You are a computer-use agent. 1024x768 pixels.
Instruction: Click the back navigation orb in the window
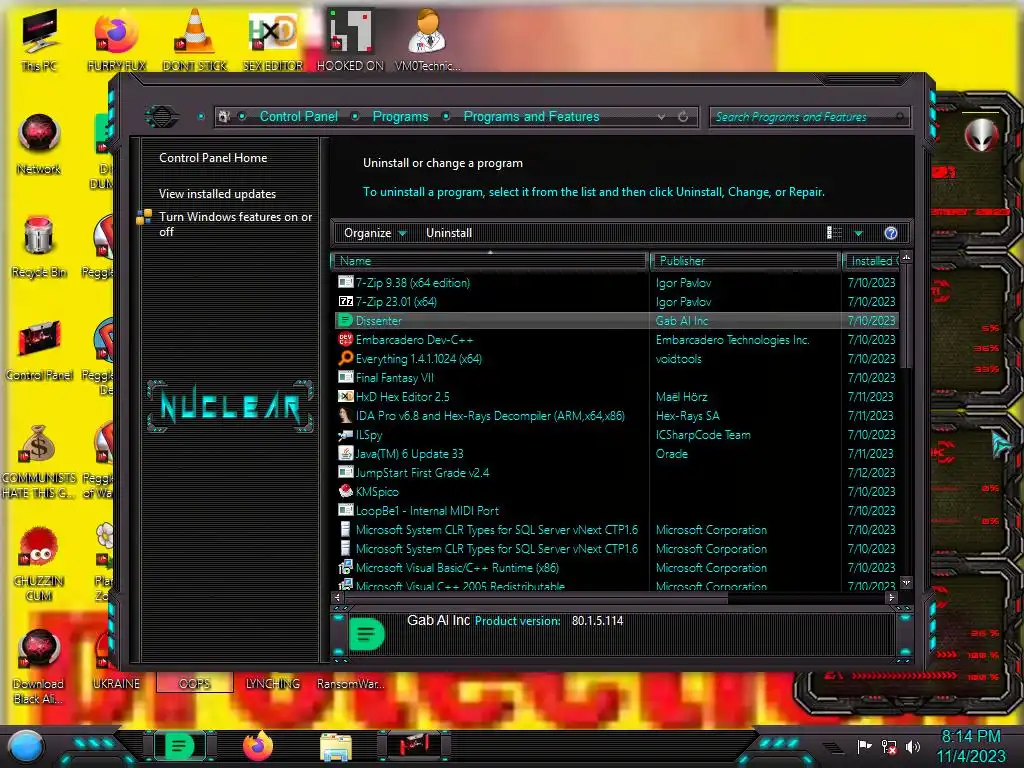coord(162,117)
